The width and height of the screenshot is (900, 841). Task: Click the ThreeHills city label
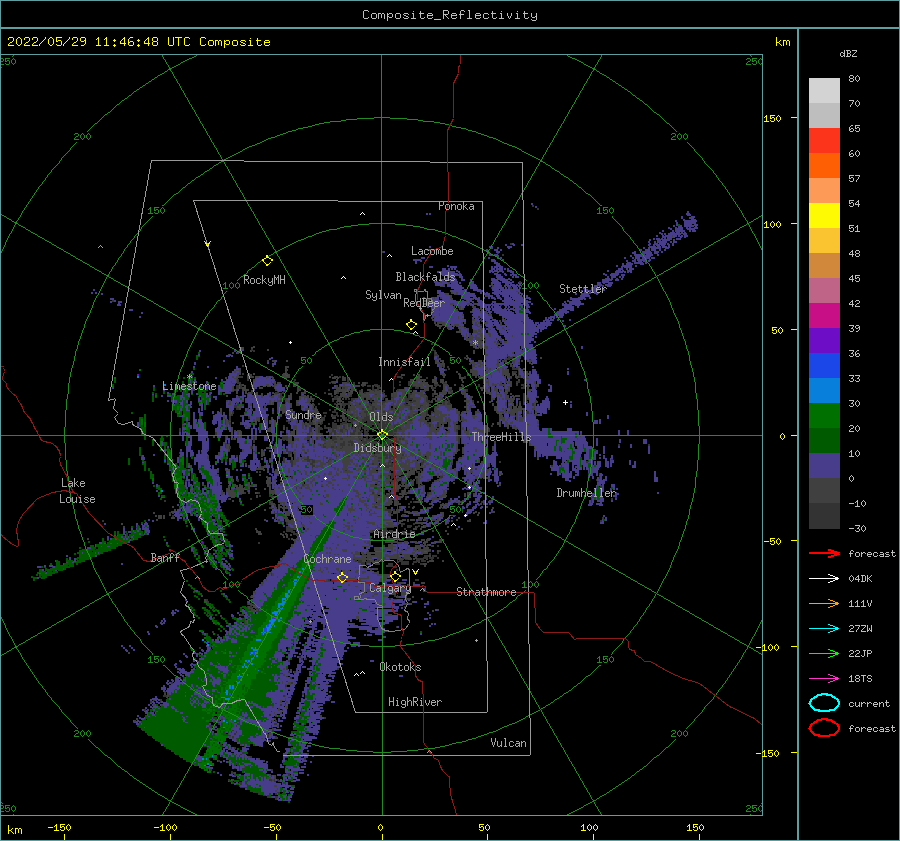[501, 437]
